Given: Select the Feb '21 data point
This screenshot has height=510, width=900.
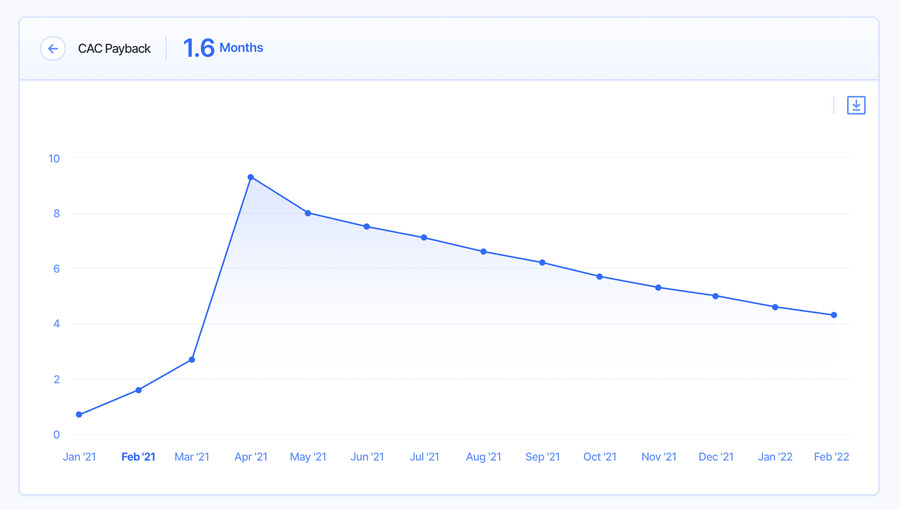Looking at the screenshot, I should (138, 390).
